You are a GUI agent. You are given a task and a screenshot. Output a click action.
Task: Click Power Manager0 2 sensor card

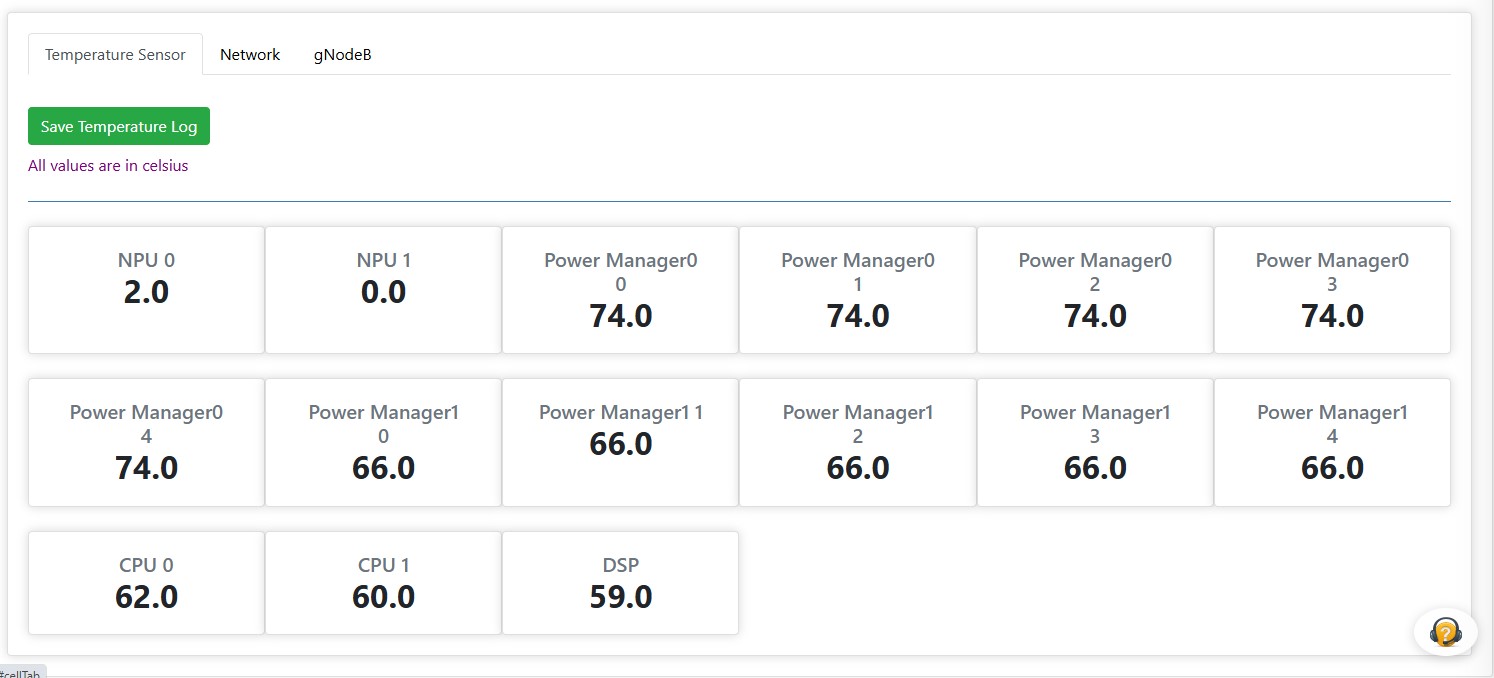pos(1095,290)
